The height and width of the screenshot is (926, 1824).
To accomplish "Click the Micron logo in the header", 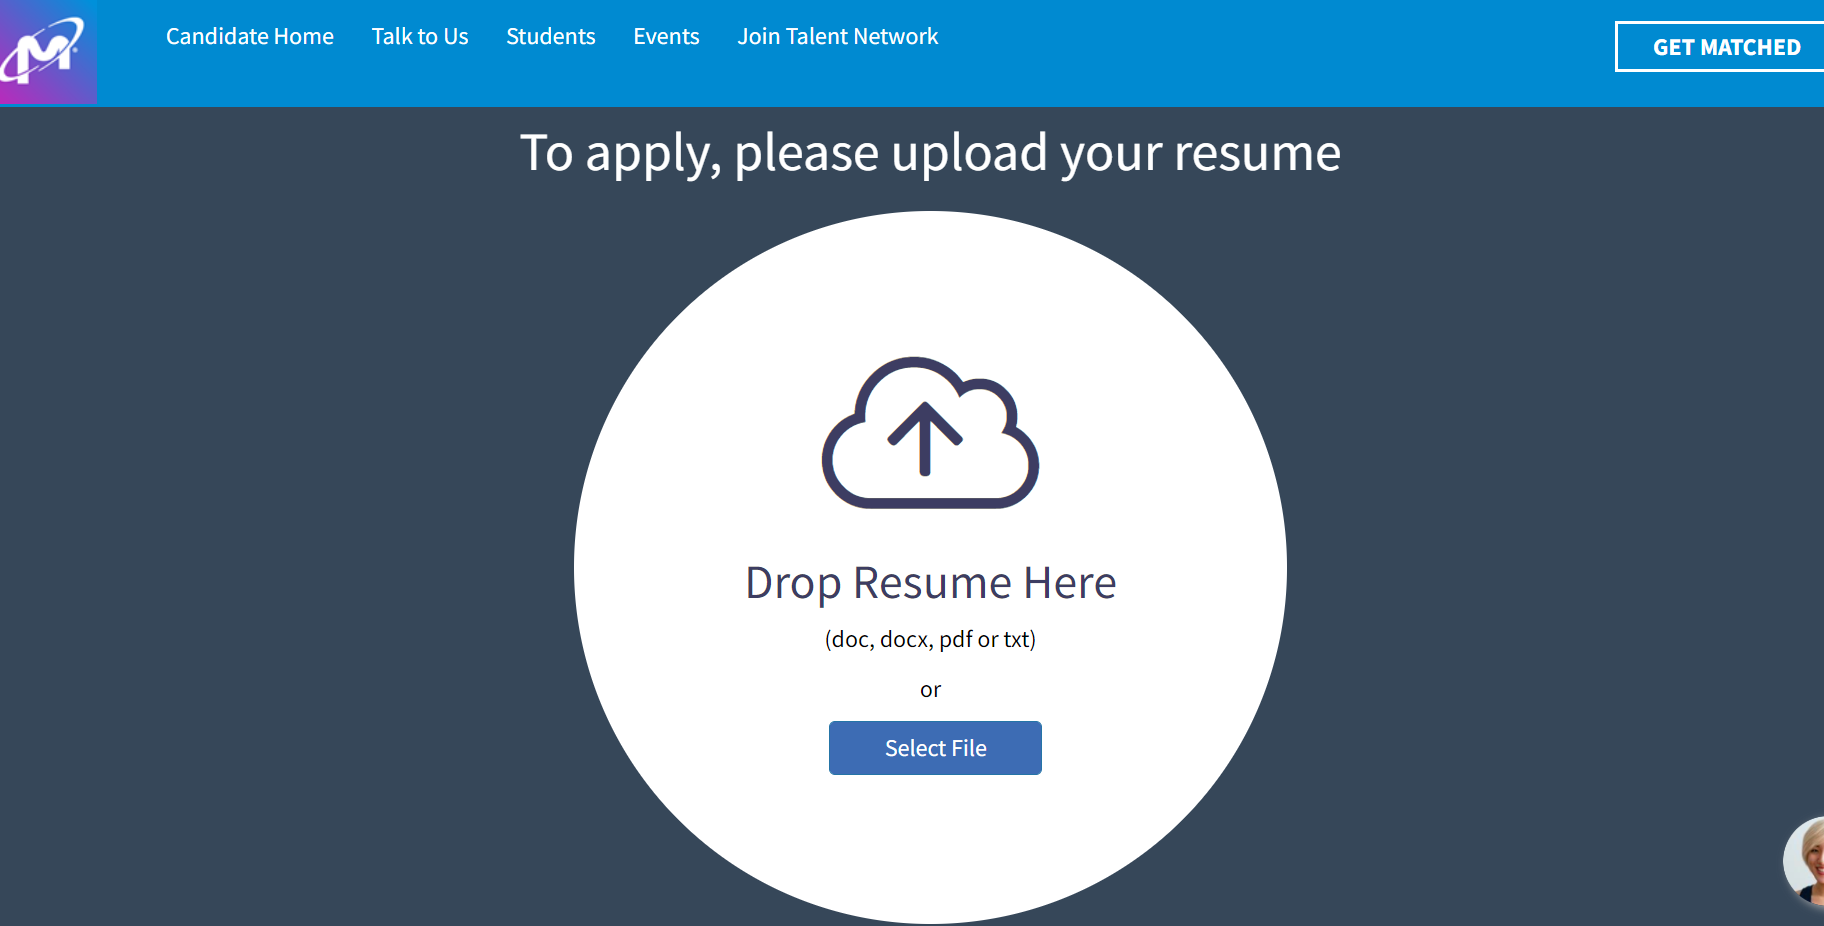I will (x=45, y=51).
